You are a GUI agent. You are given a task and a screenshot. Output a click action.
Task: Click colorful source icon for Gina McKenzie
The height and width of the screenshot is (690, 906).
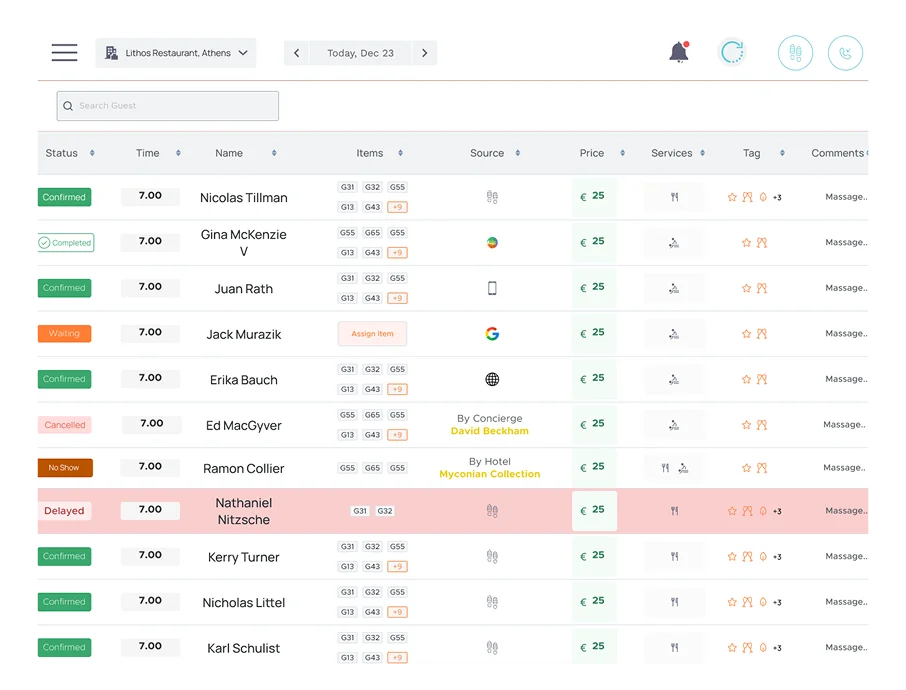(x=492, y=243)
